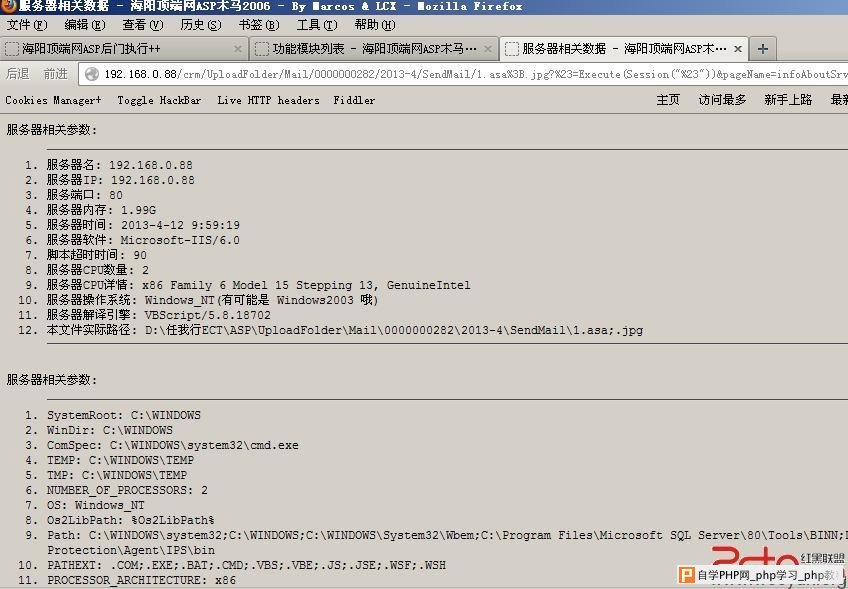Click the 前进 forward button
The width and height of the screenshot is (848, 589).
(56, 74)
